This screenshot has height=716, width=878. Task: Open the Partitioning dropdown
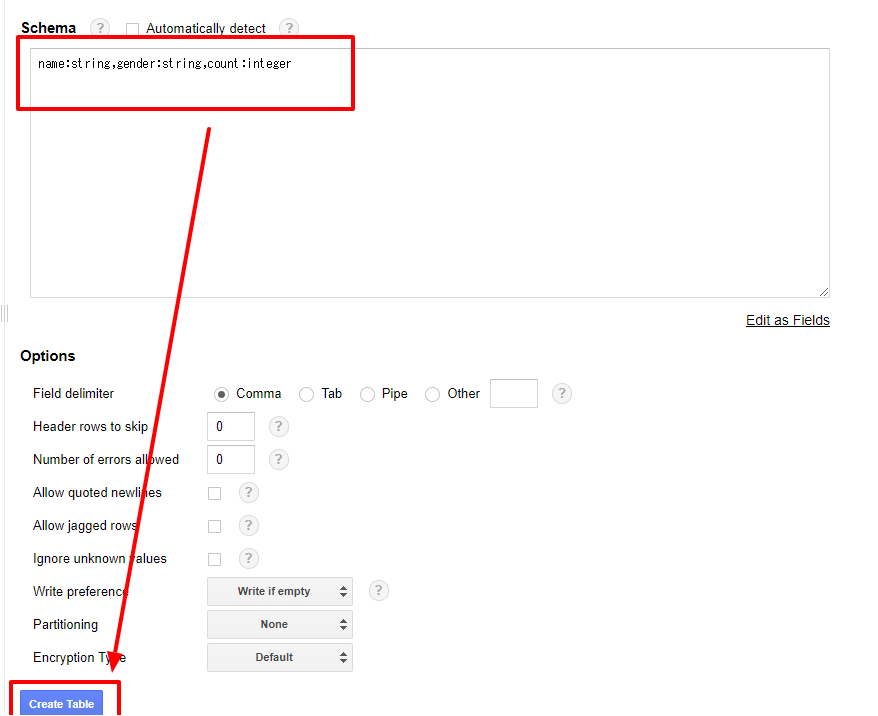280,624
